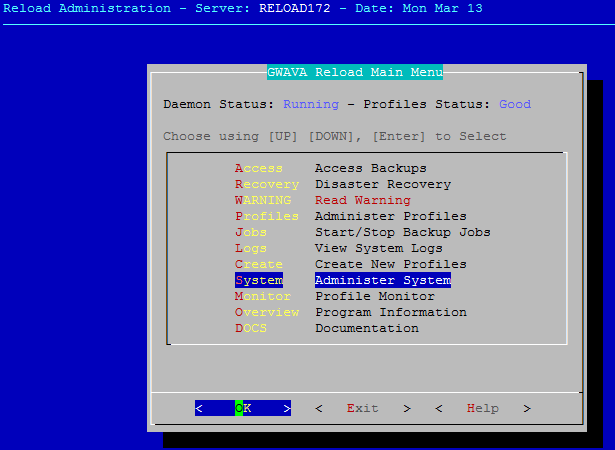Click the server name RELOAD172

pyautogui.click(x=295, y=8)
